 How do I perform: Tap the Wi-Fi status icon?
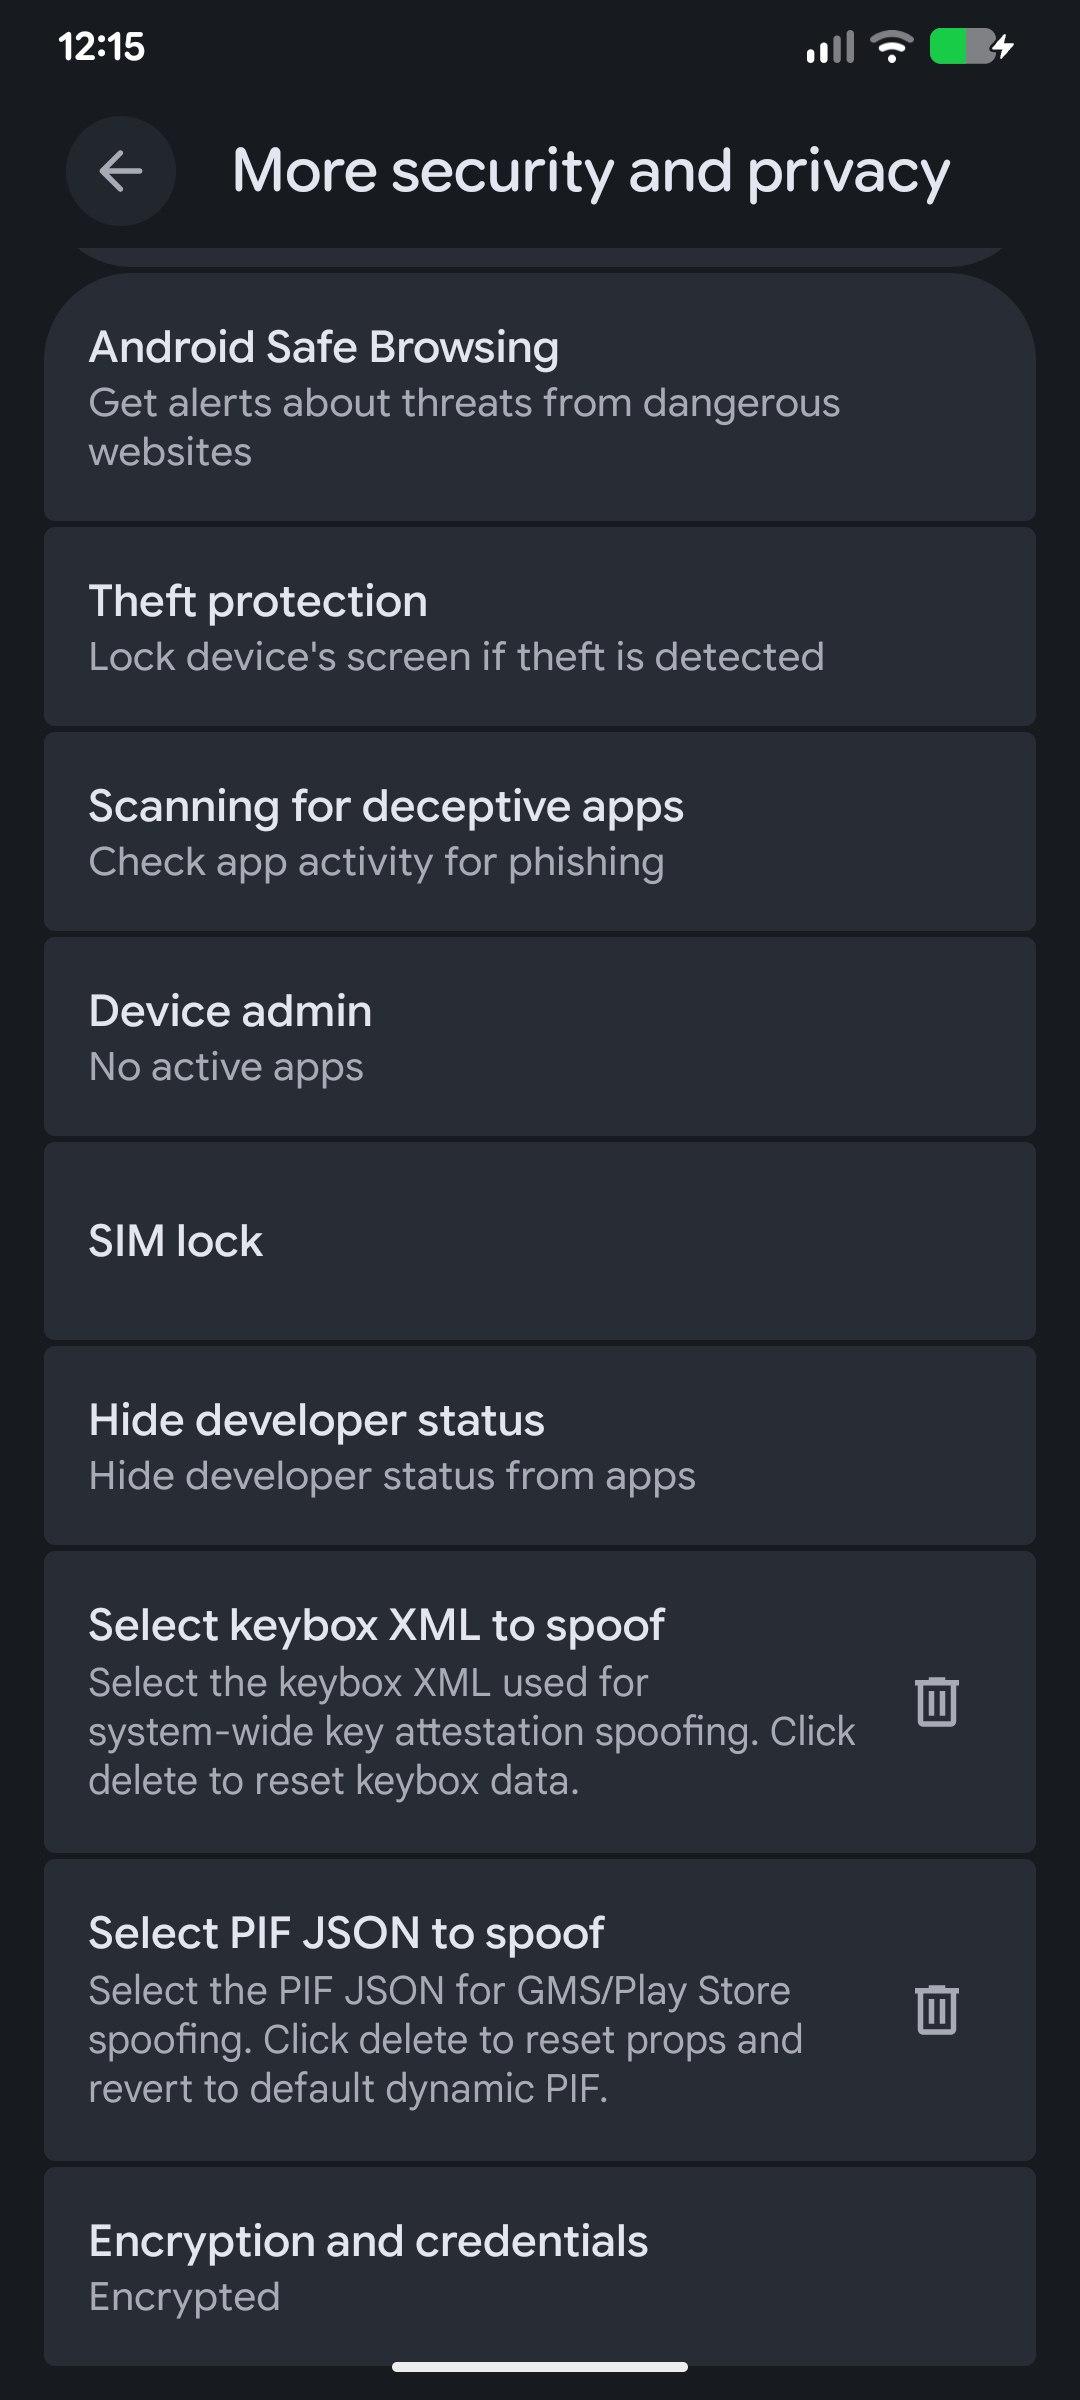[891, 46]
